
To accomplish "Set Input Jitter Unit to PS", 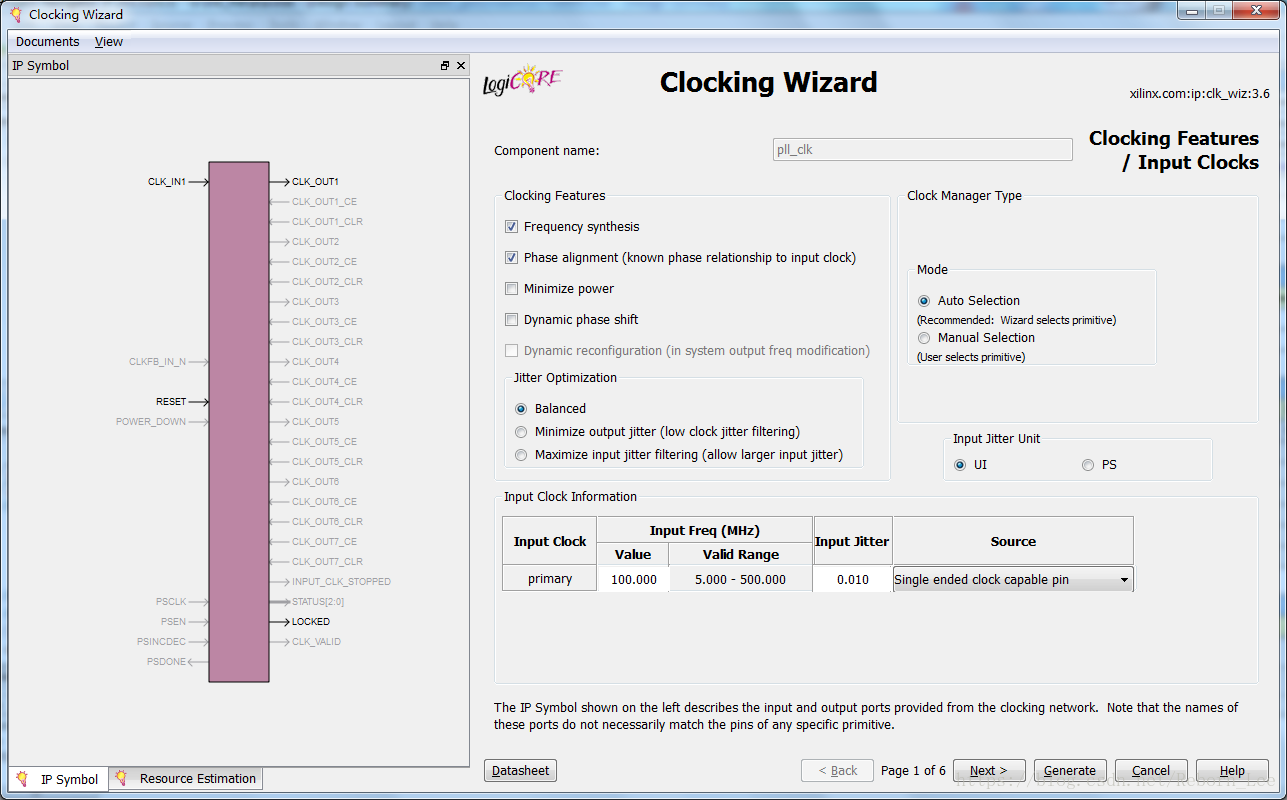I will click(1088, 465).
